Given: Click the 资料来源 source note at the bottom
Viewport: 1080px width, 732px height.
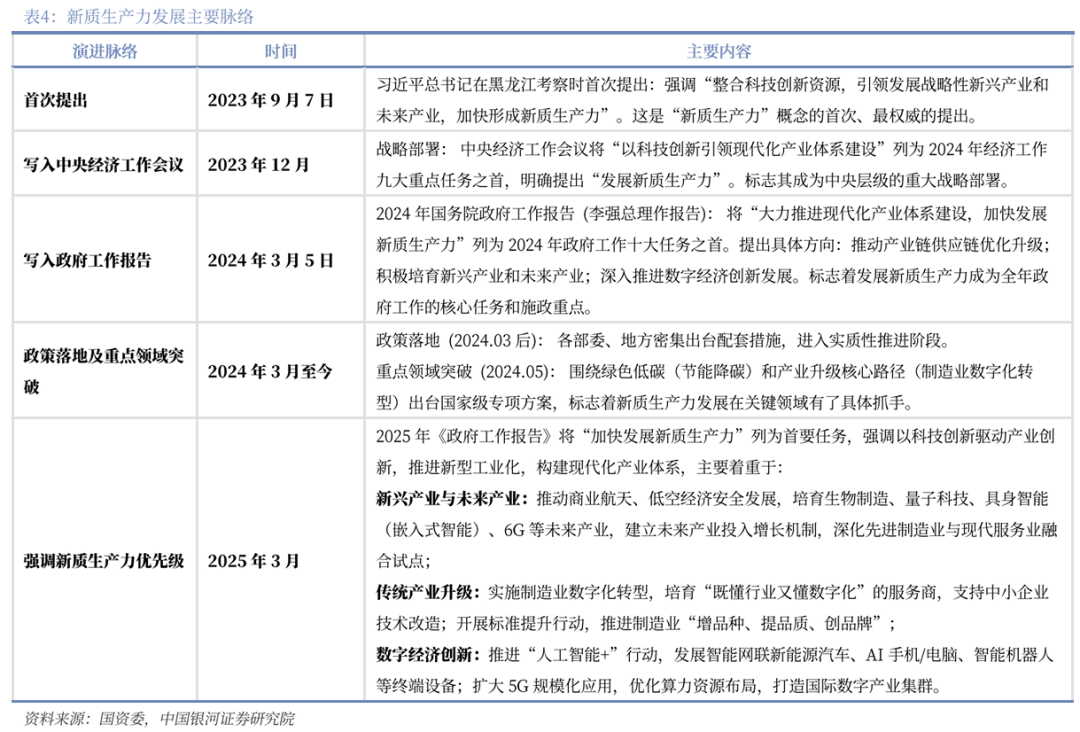Looking at the screenshot, I should click(x=159, y=718).
